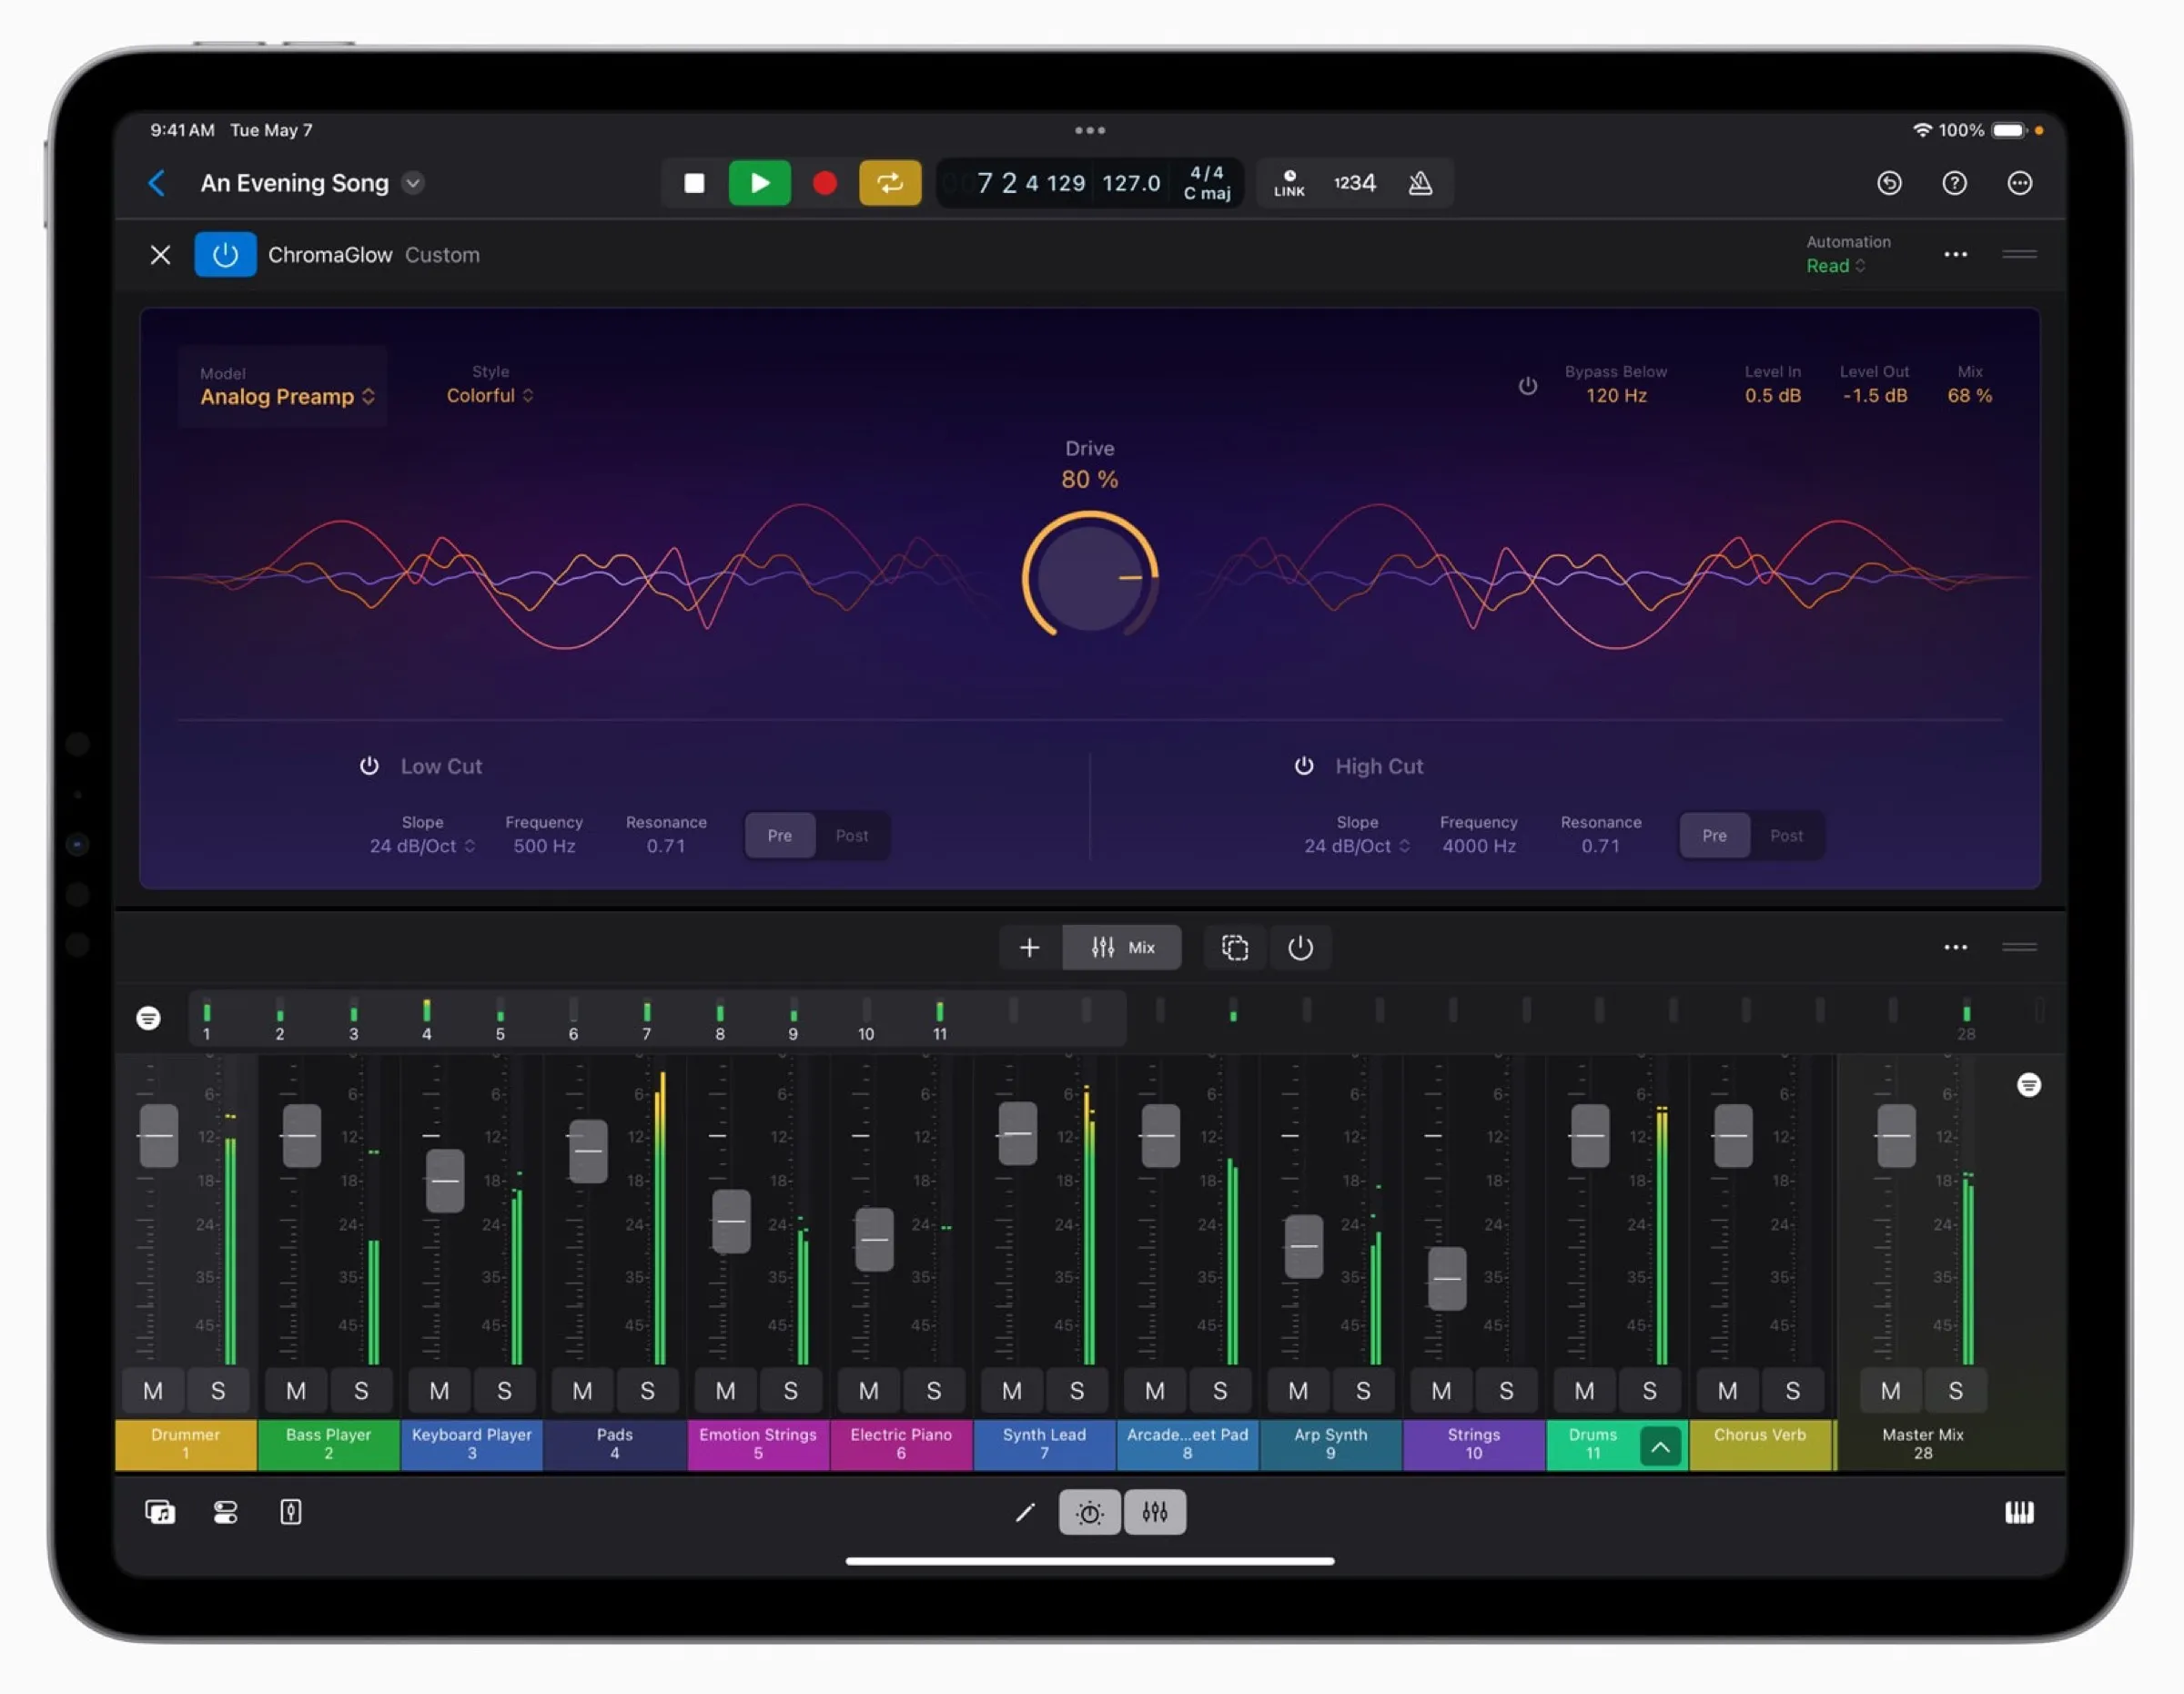
Task: Tap the tempo display showing 127.0
Action: (x=1131, y=183)
